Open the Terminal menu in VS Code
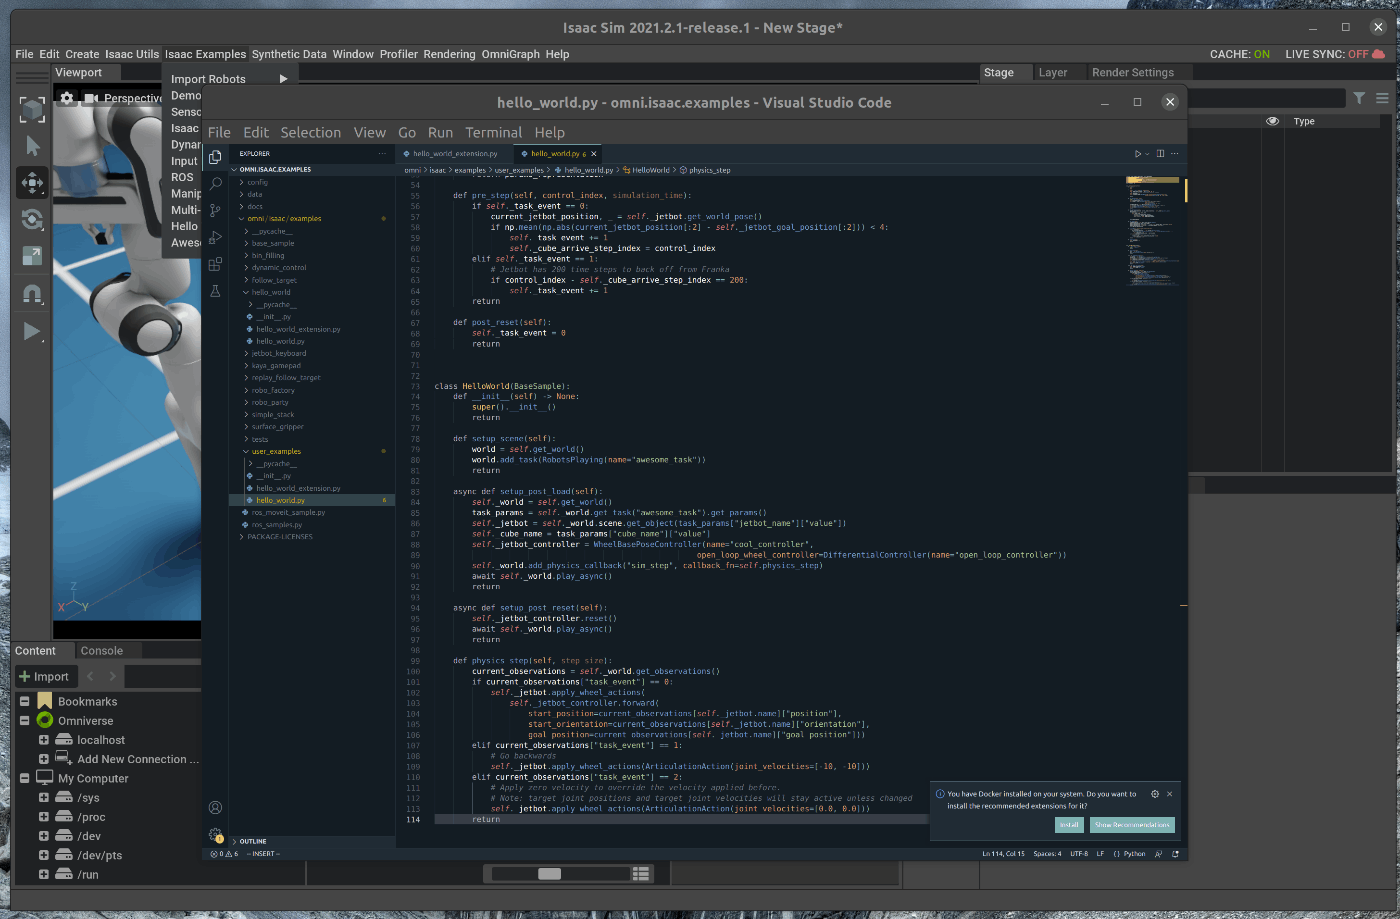Viewport: 1400px width, 919px height. click(x=494, y=132)
